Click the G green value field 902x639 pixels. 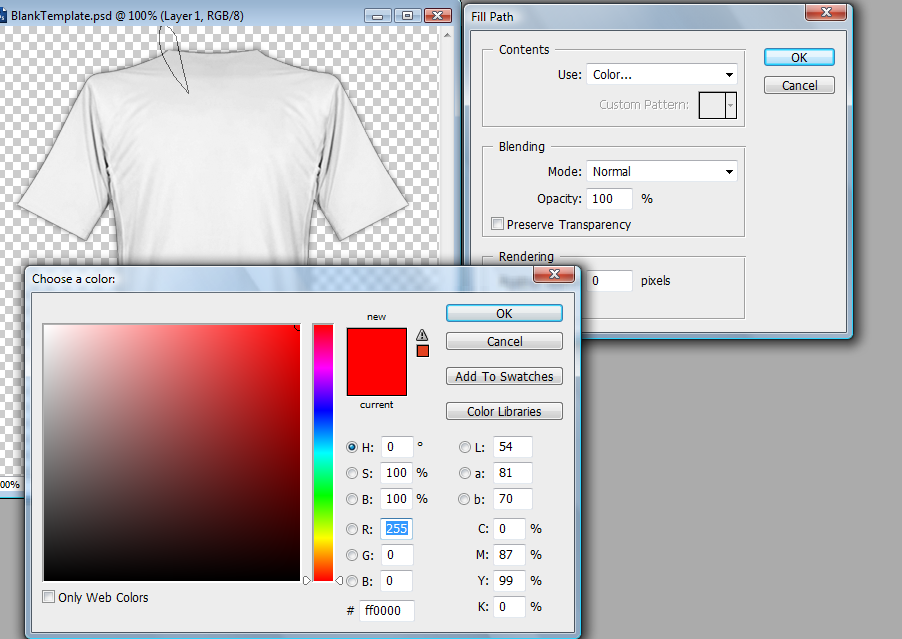397,554
